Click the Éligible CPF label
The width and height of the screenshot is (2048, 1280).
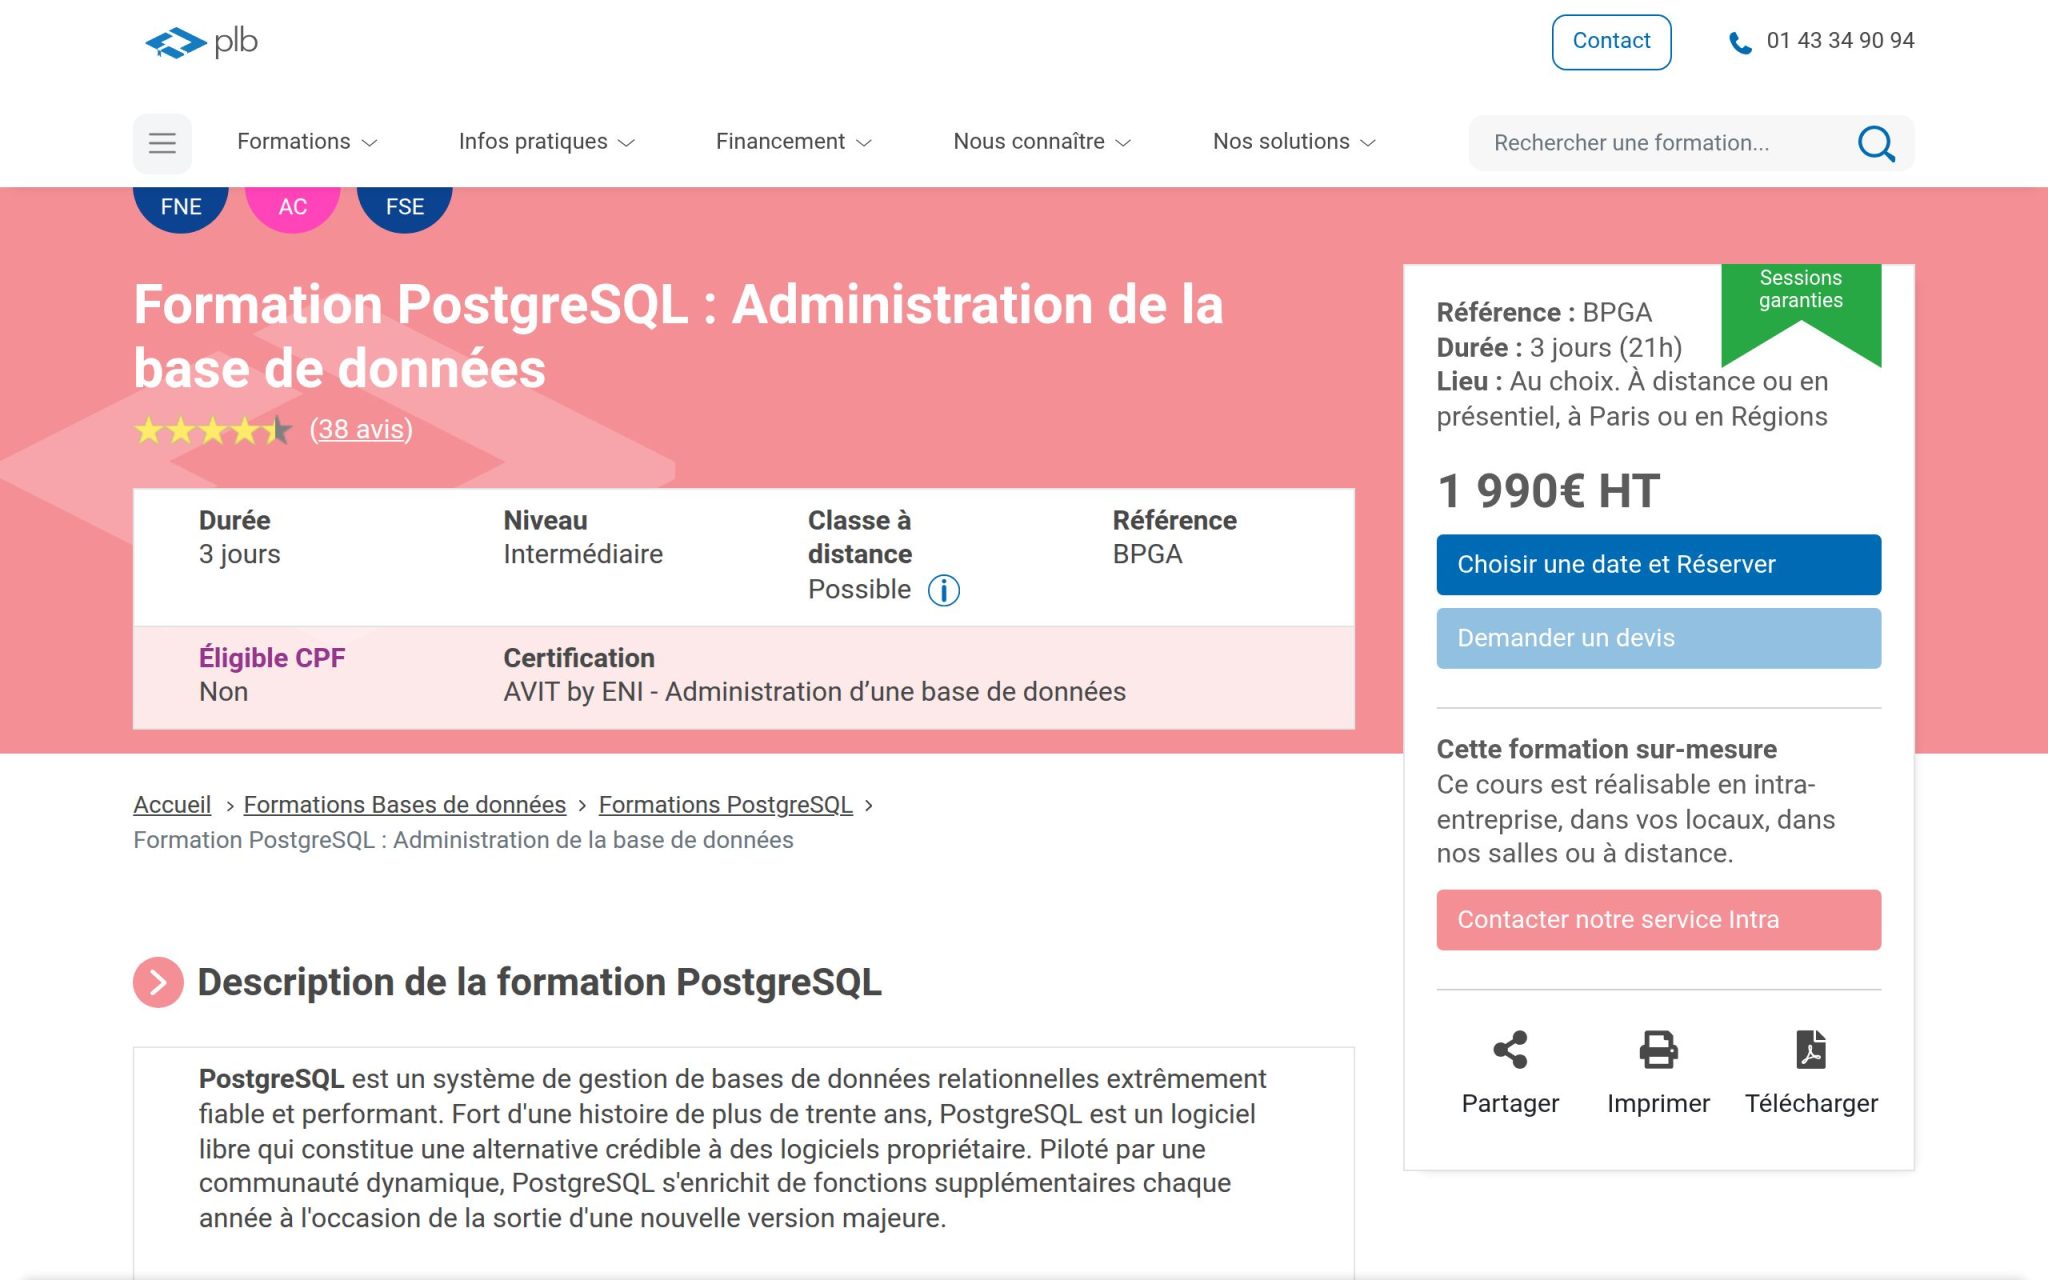click(x=272, y=658)
